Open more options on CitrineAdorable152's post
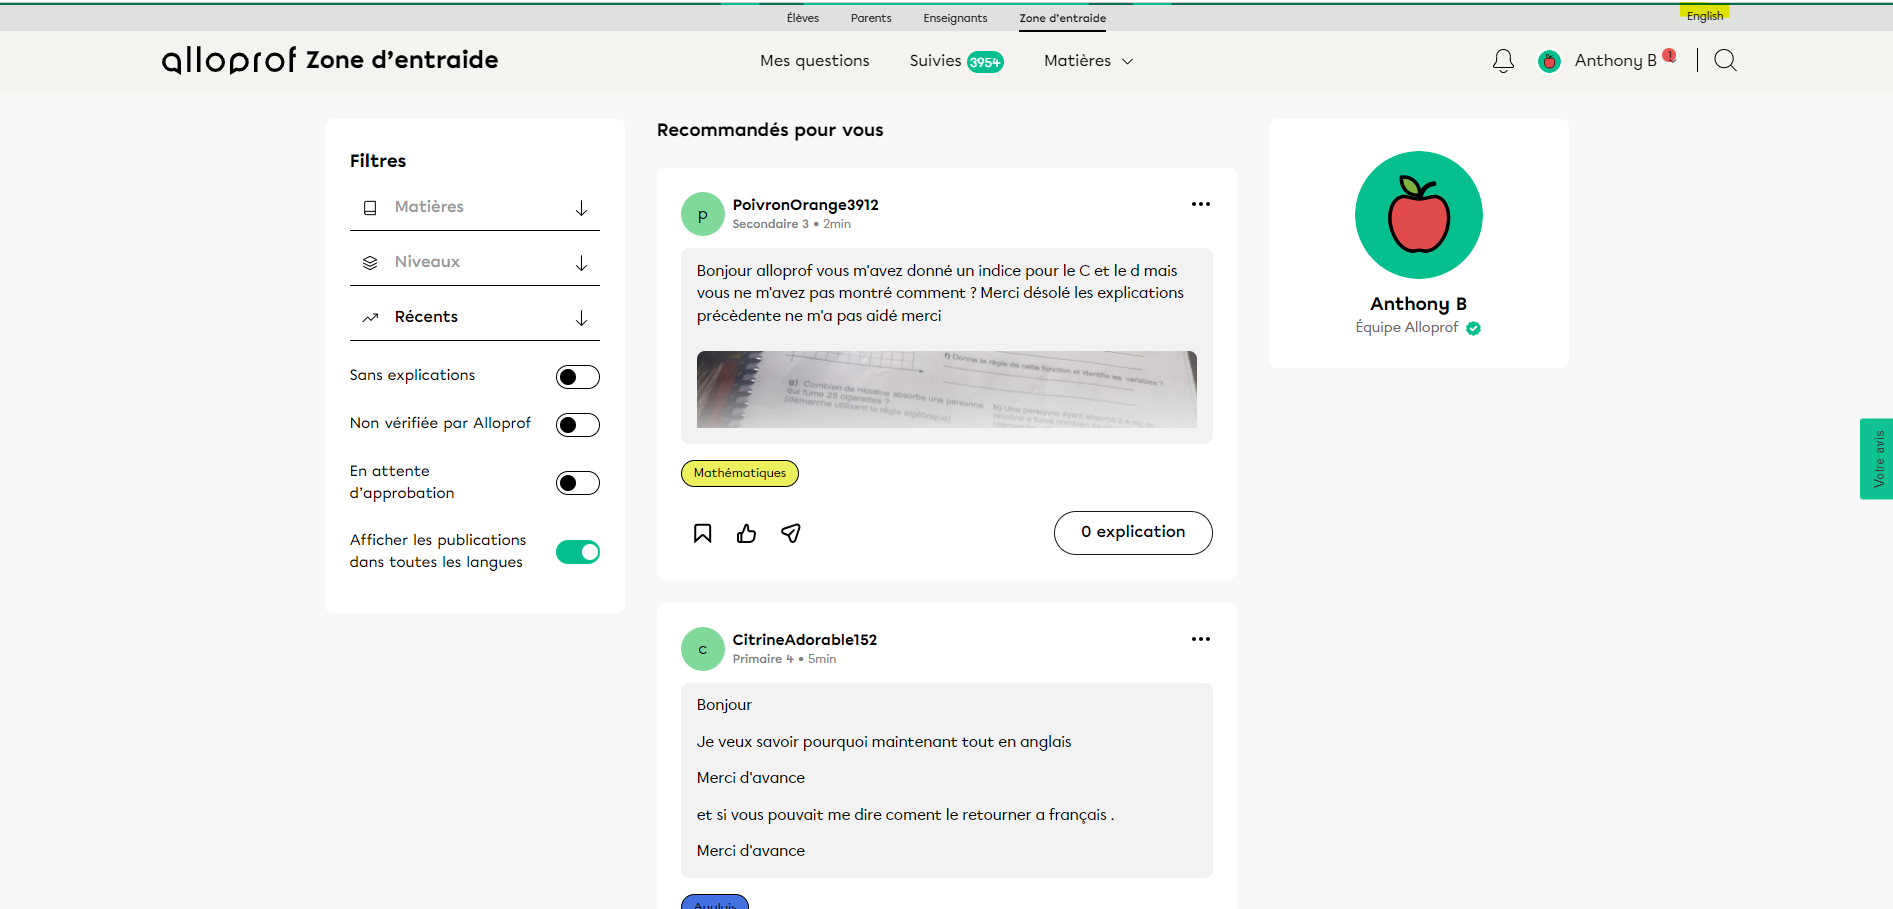 pos(1200,639)
